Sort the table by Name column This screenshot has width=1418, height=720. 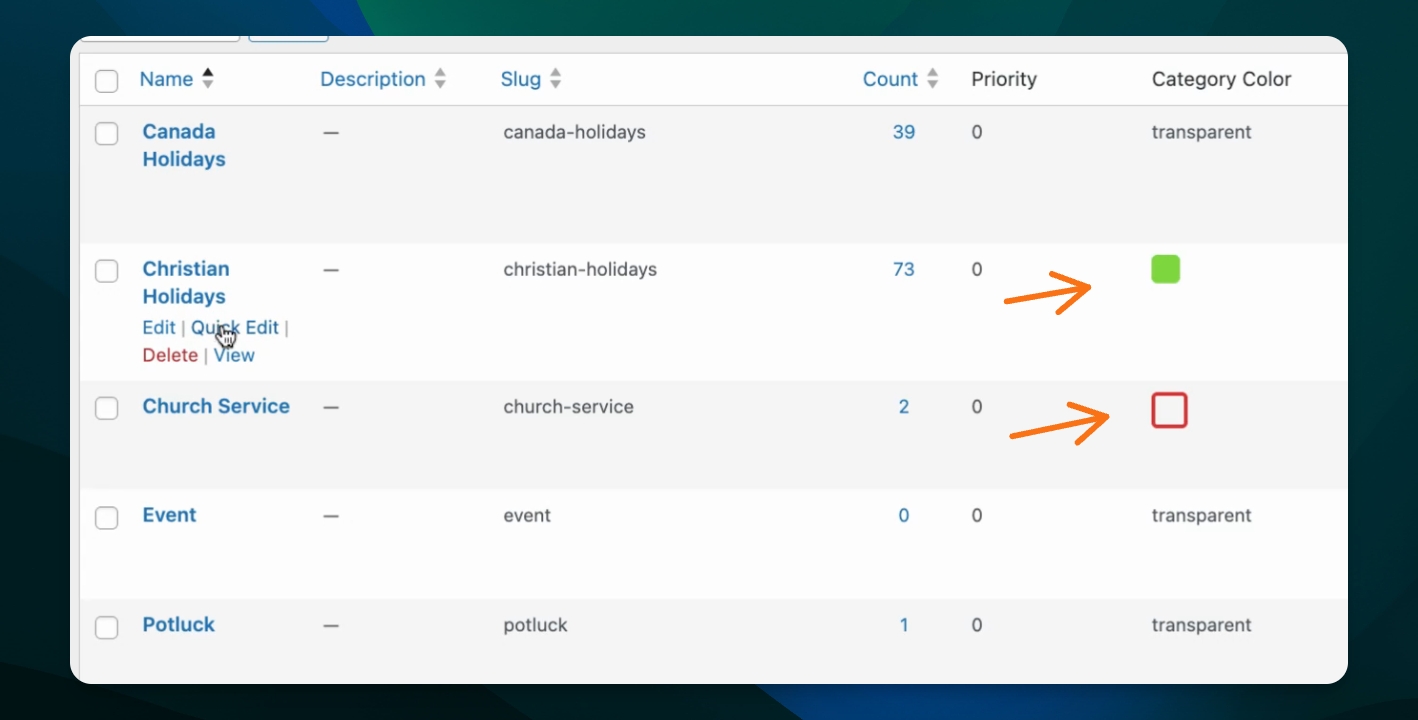point(166,79)
